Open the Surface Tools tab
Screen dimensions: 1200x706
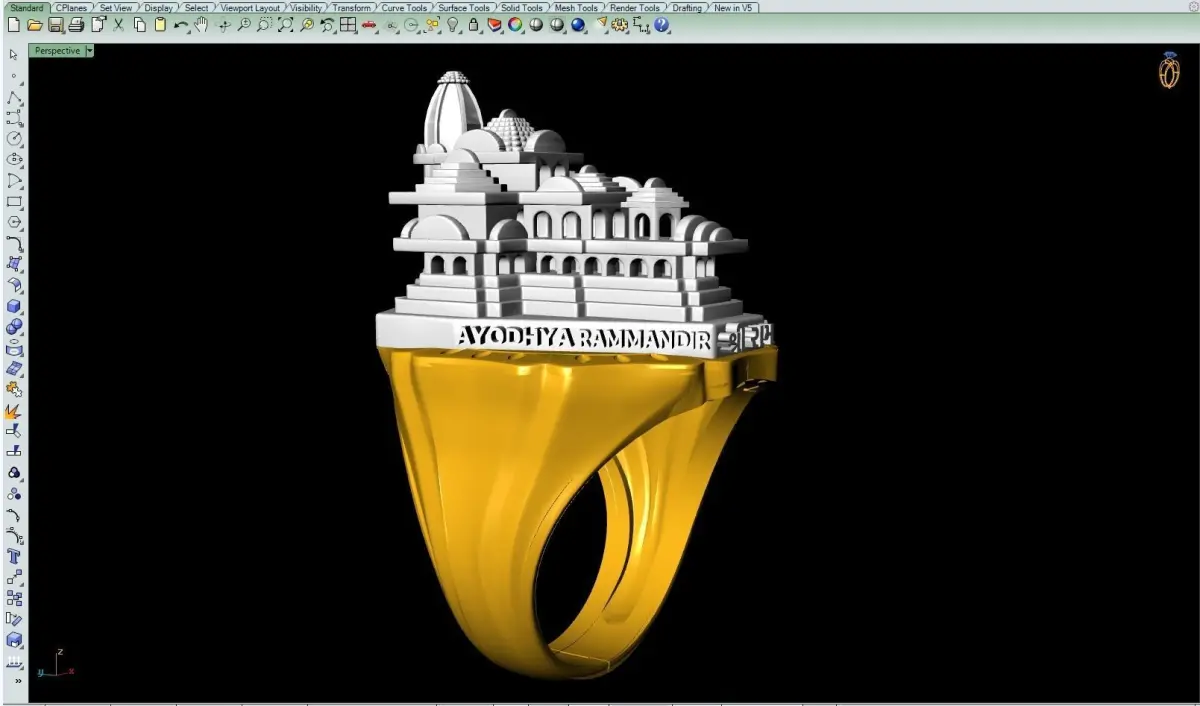coord(464,7)
